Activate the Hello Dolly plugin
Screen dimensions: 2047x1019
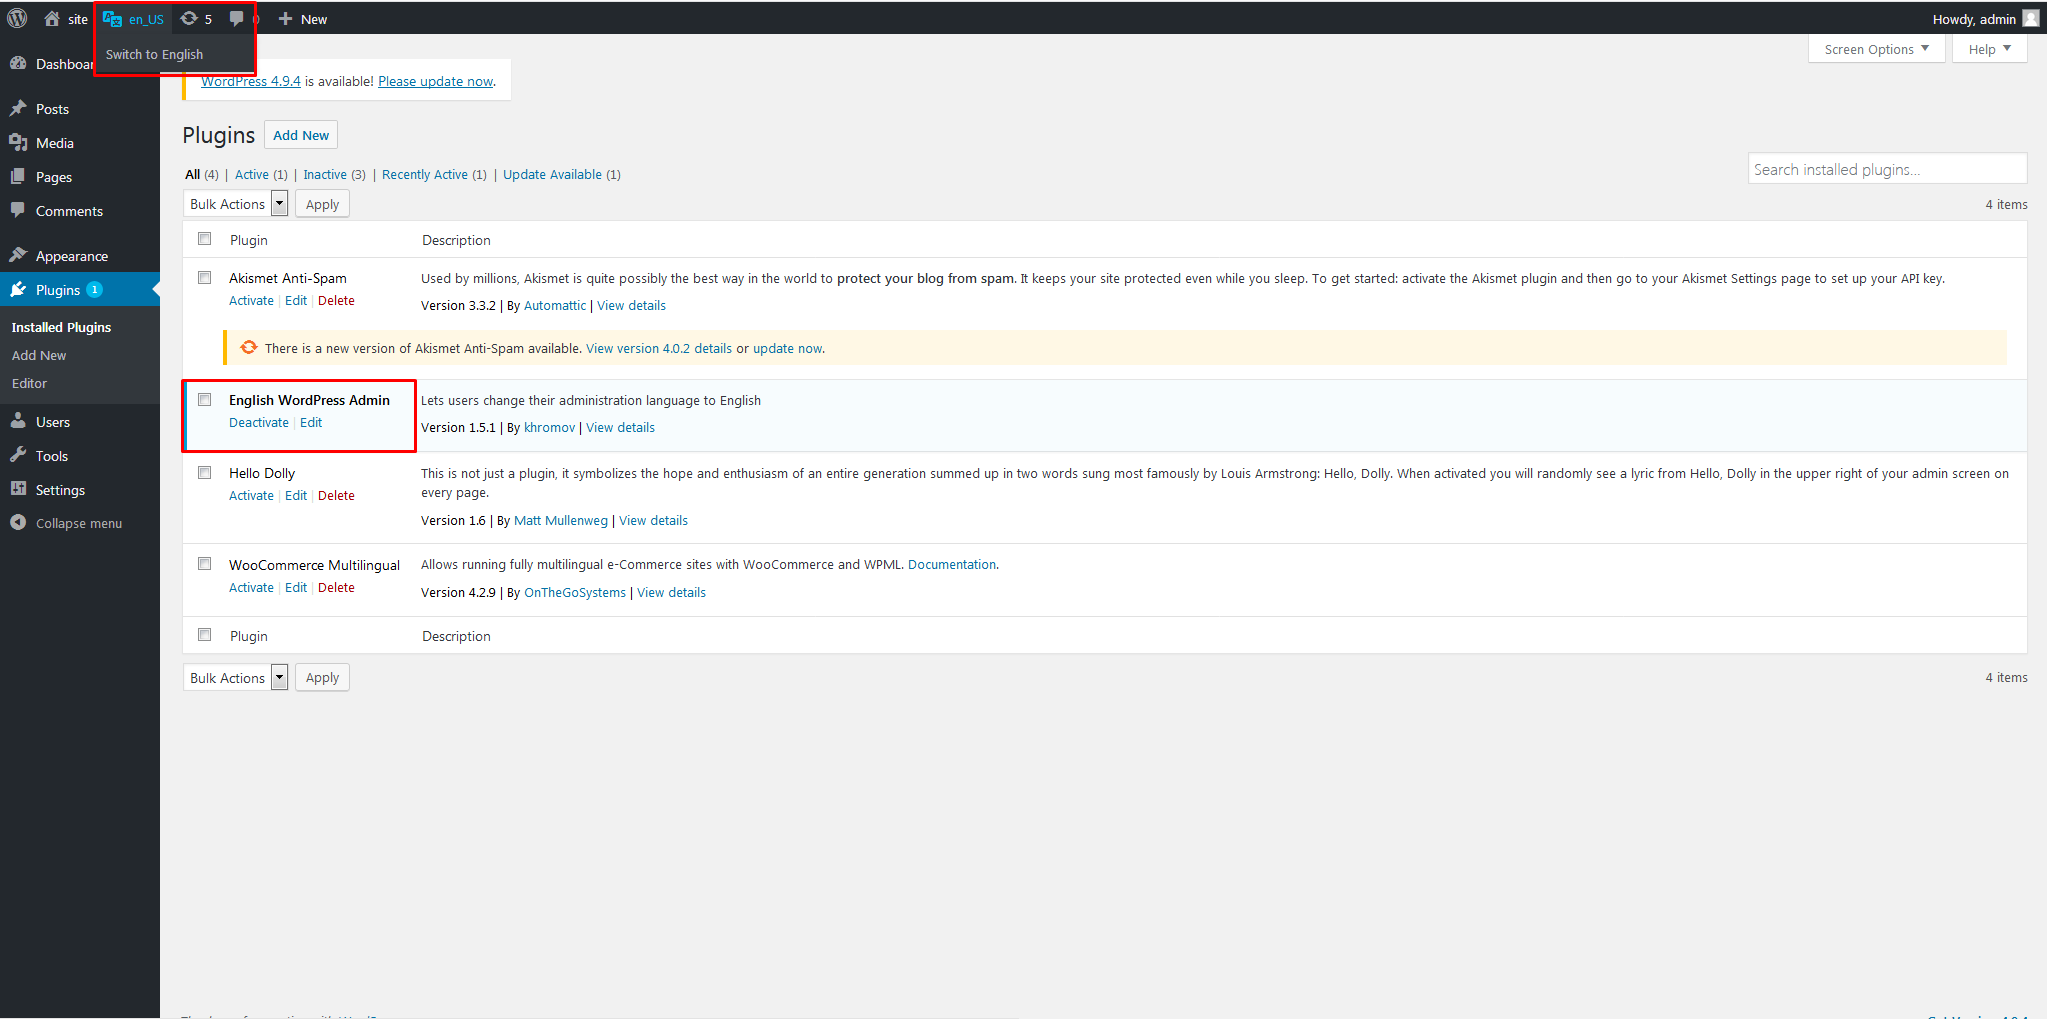pos(251,495)
